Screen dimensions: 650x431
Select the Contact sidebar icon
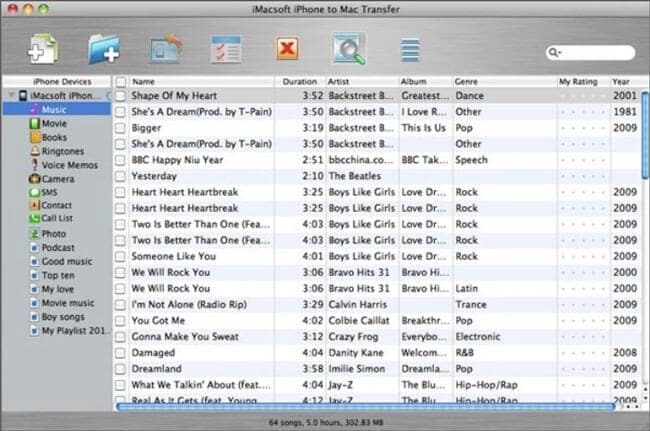(x=35, y=205)
